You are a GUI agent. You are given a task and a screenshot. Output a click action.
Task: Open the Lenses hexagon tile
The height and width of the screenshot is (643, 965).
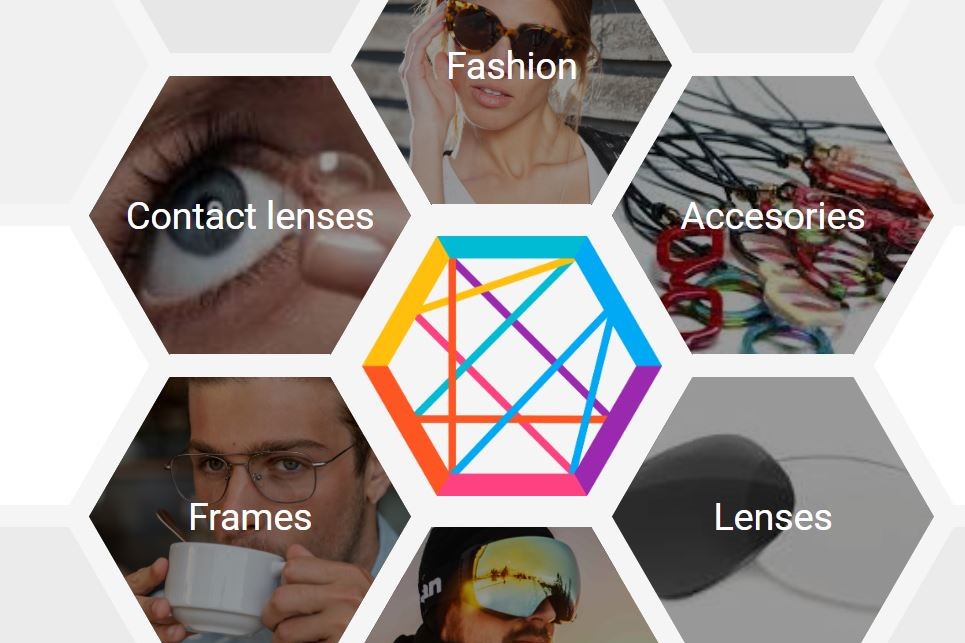773,510
